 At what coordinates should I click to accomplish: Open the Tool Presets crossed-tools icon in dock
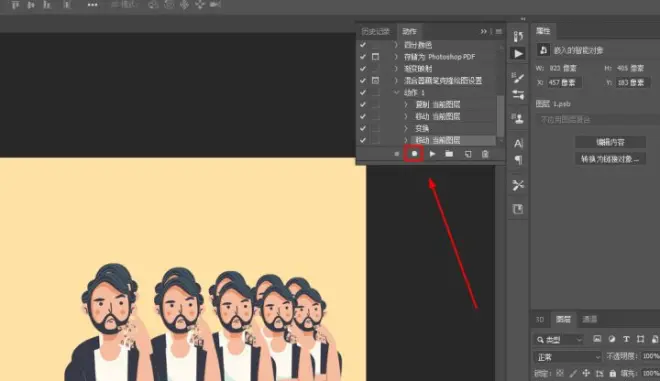[x=518, y=185]
